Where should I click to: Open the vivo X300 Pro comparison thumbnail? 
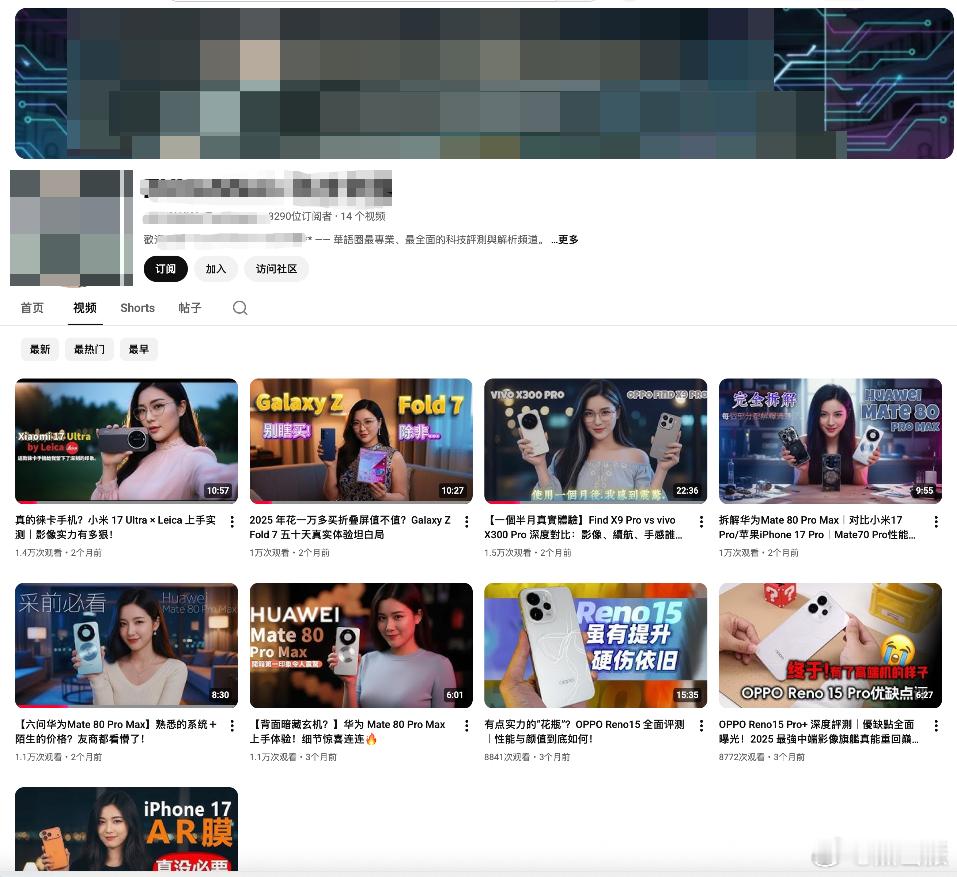(x=596, y=441)
